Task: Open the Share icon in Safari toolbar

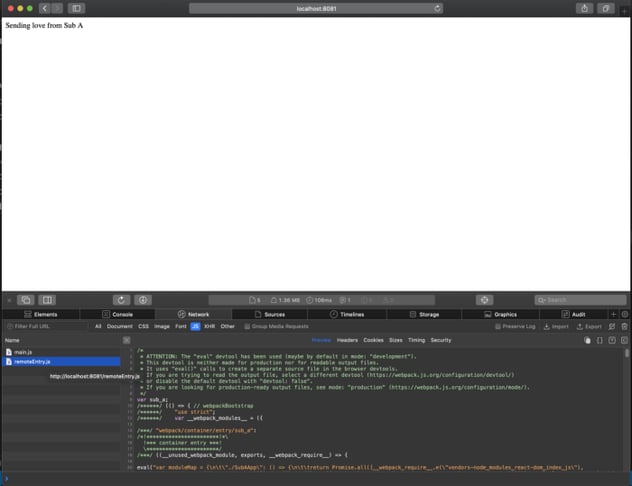Action: (x=583, y=8)
